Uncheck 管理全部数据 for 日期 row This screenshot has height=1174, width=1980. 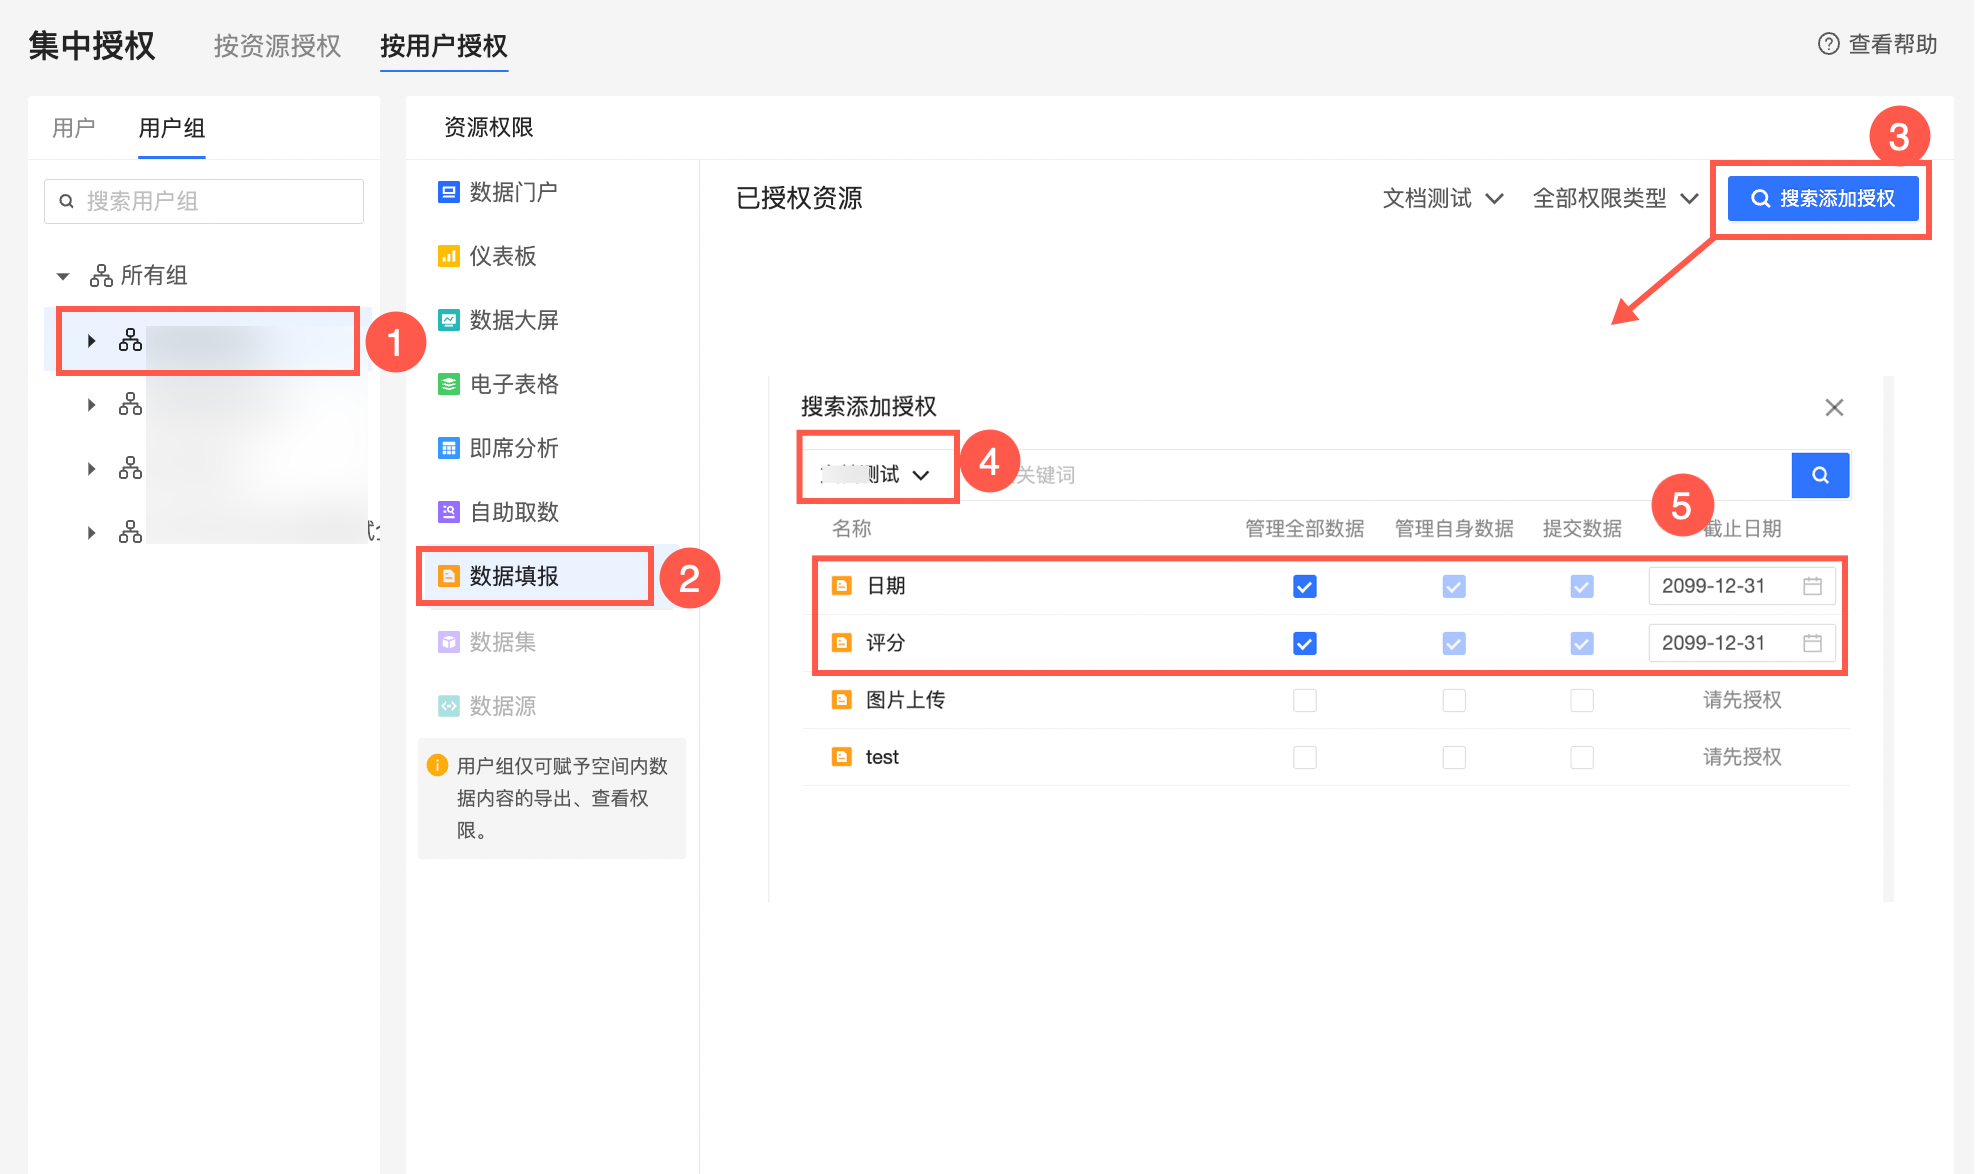point(1304,586)
